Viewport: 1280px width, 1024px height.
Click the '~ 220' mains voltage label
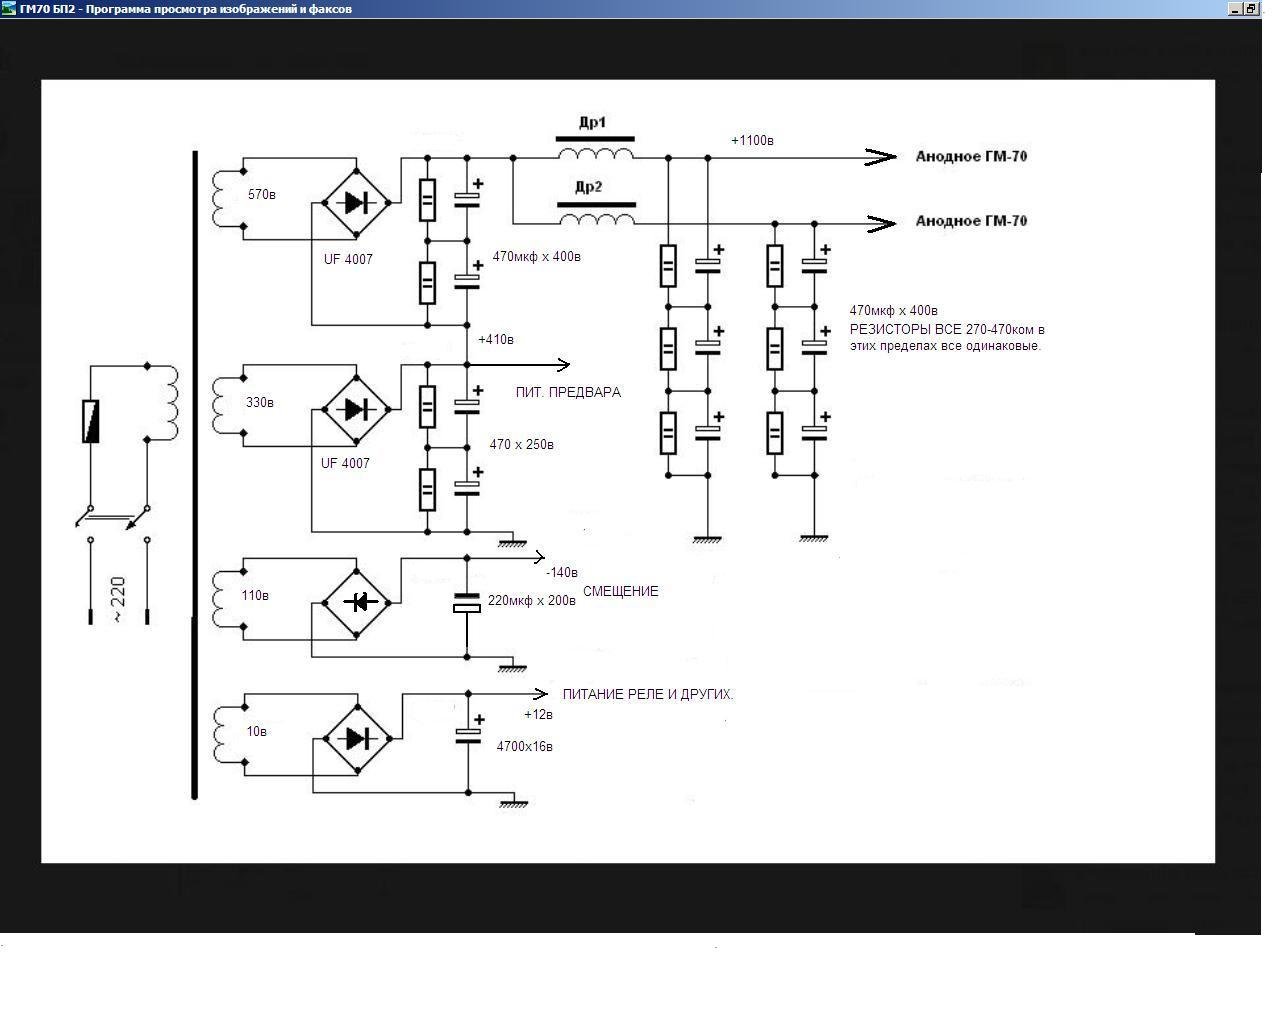tap(119, 600)
